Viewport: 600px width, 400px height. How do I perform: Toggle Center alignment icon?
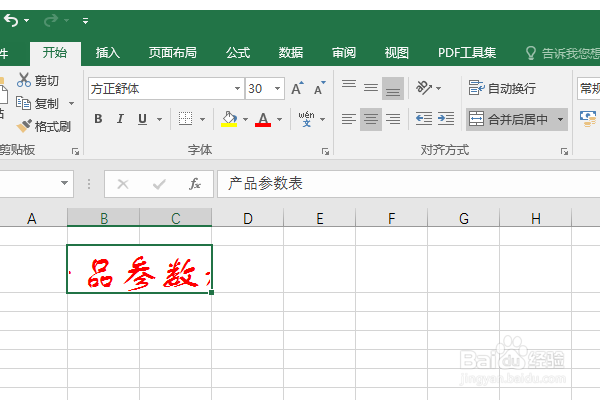pos(371,119)
